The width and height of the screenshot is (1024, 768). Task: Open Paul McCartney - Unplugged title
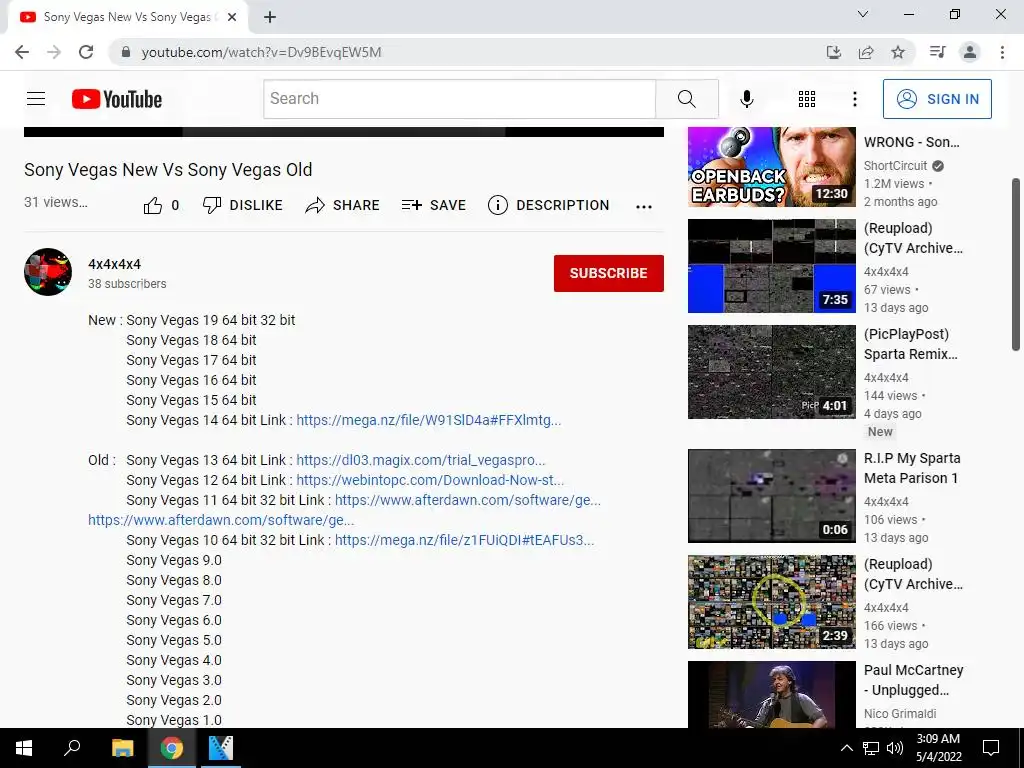[914, 680]
